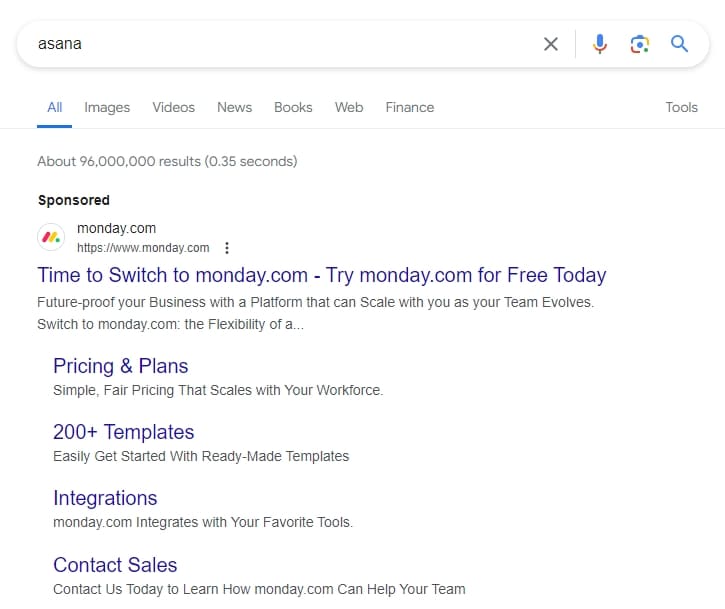Click the Contact Sales link
This screenshot has height=609, width=725.
[x=115, y=564]
